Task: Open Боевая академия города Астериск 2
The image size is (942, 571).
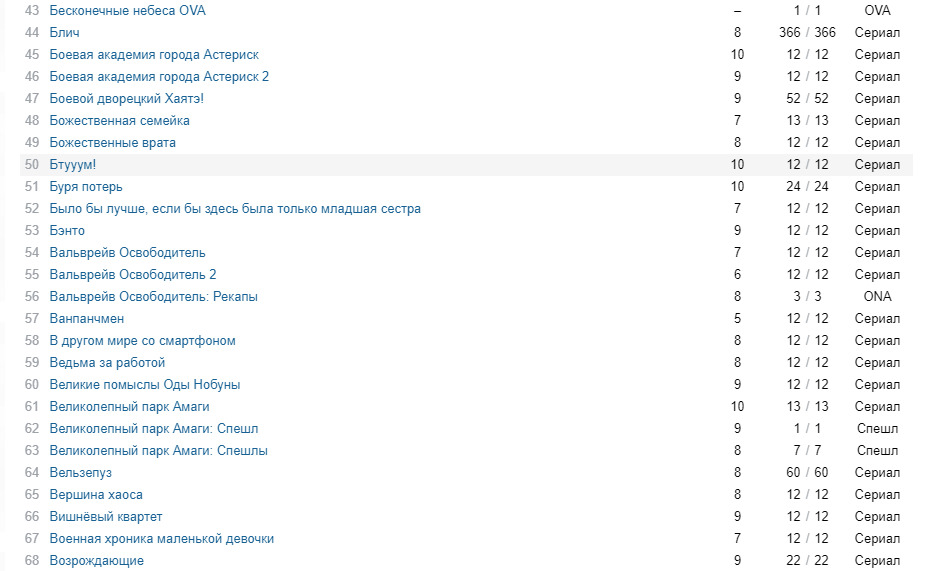Action: pyautogui.click(x=159, y=77)
